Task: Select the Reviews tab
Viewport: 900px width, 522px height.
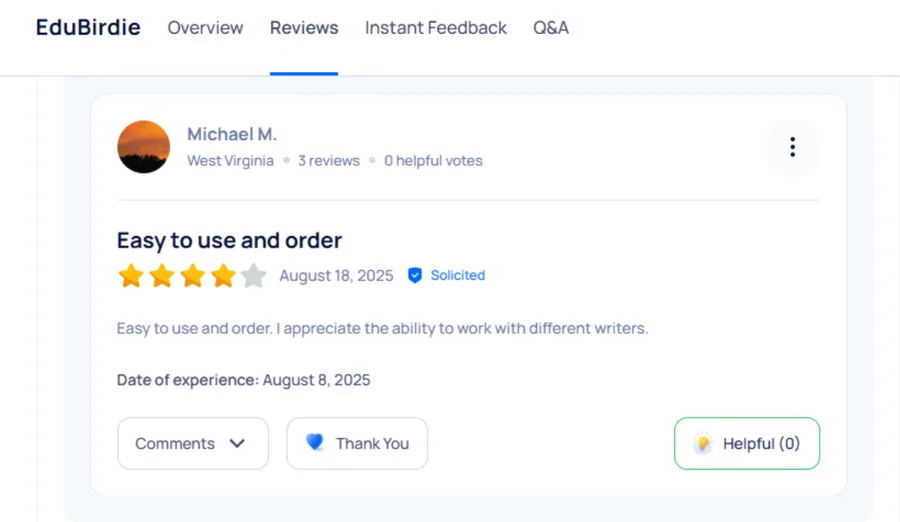Action: click(304, 28)
